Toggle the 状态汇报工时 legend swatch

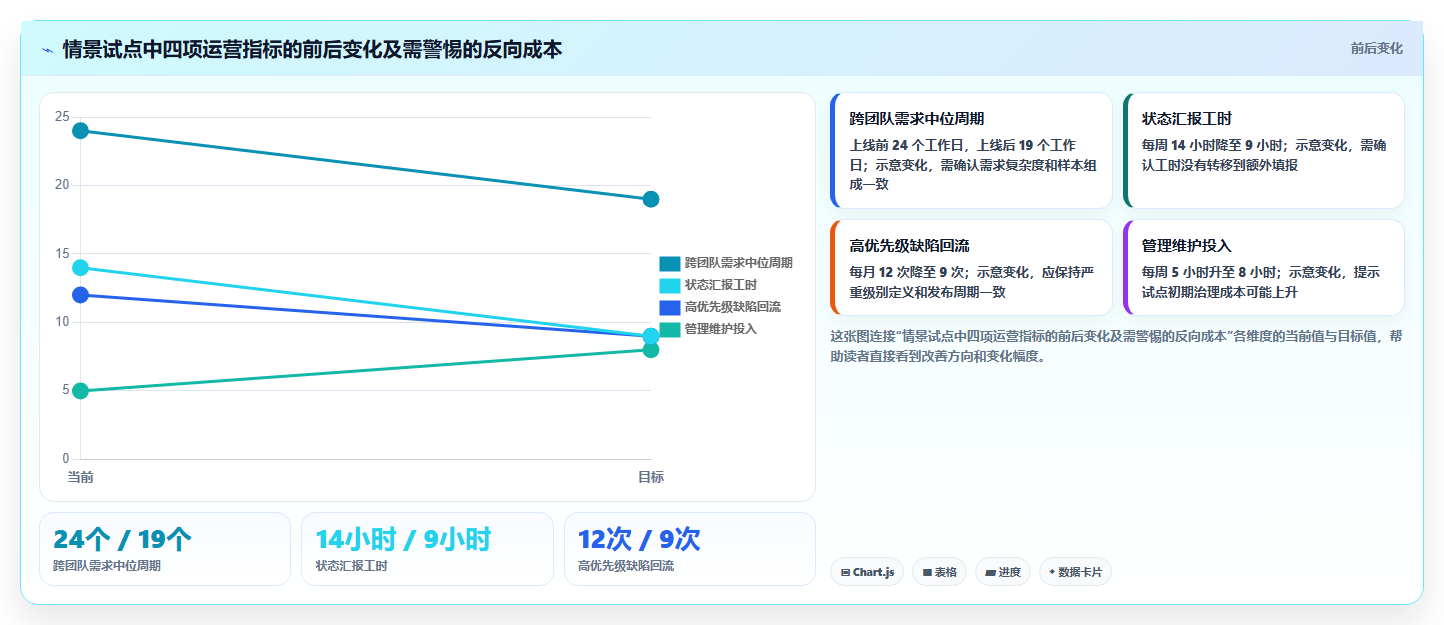pos(670,285)
